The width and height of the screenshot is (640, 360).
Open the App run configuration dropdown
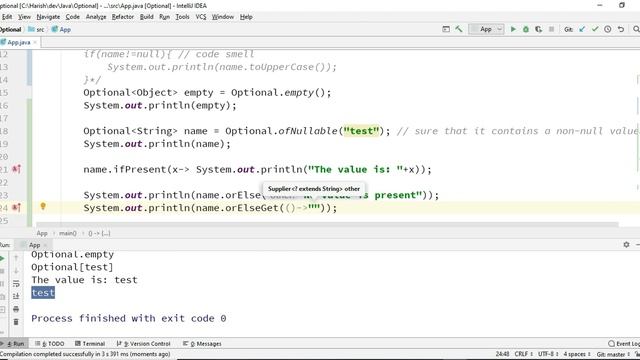tap(487, 29)
